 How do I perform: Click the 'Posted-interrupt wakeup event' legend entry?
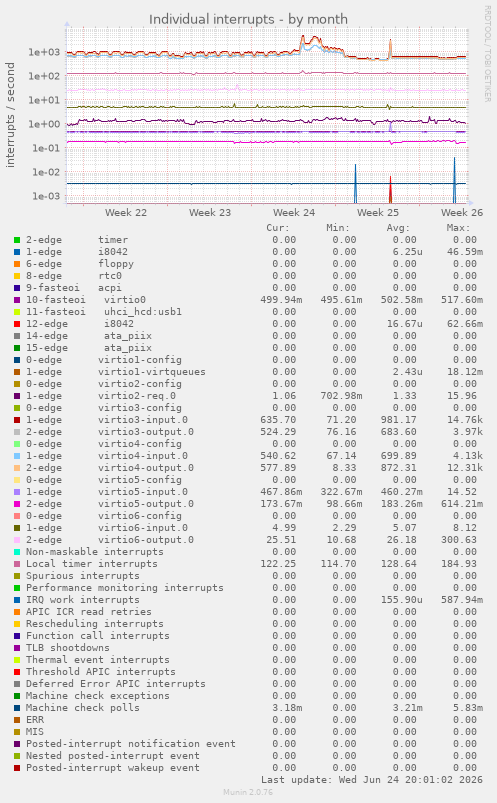coord(113,768)
